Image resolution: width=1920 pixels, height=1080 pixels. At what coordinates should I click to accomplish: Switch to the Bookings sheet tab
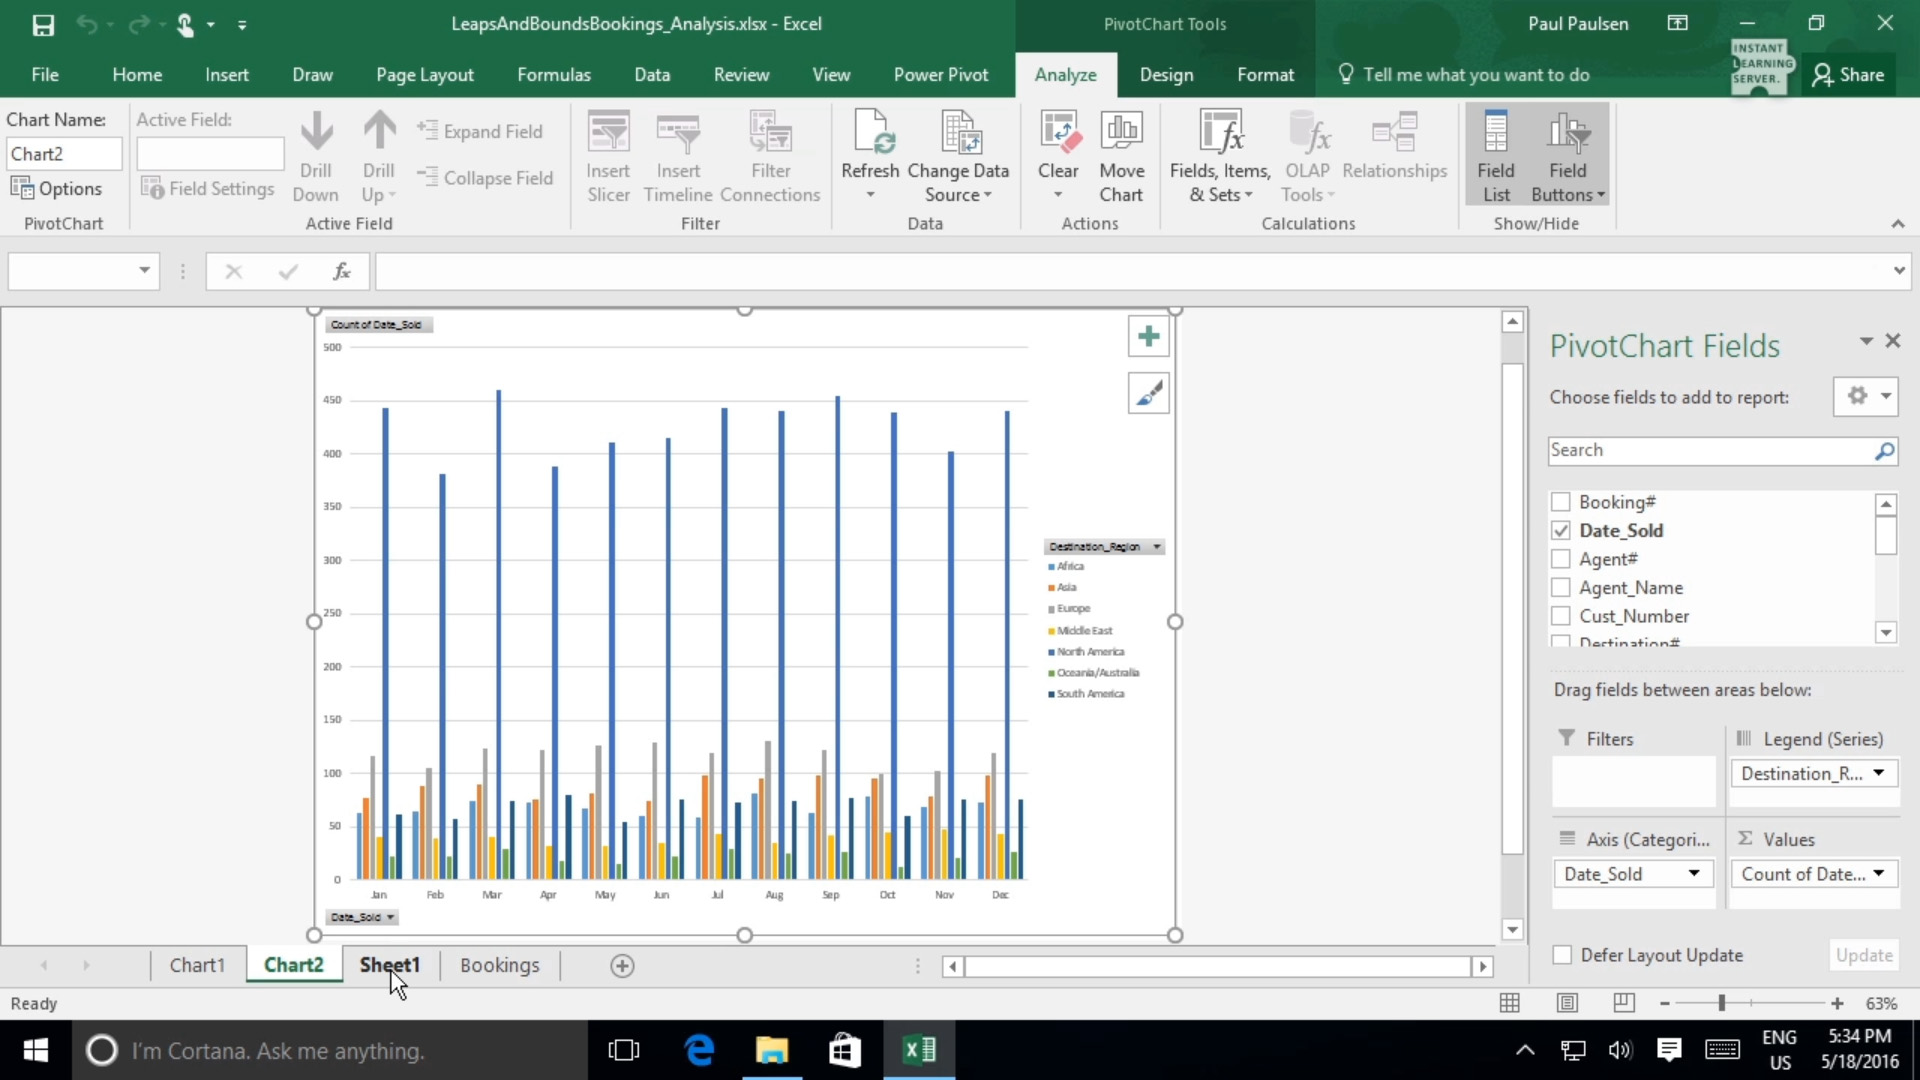point(500,965)
